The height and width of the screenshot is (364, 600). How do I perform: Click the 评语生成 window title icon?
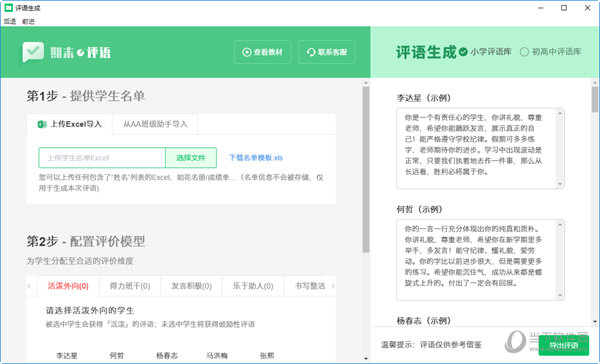(x=8, y=8)
